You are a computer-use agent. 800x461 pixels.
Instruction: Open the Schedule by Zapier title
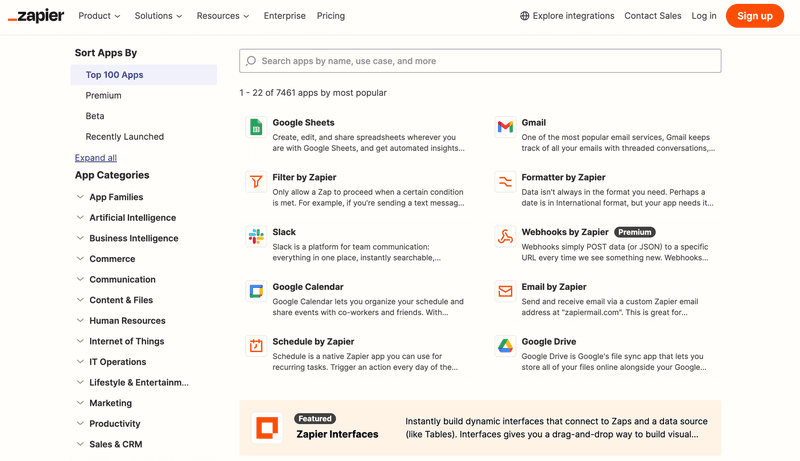pos(313,342)
